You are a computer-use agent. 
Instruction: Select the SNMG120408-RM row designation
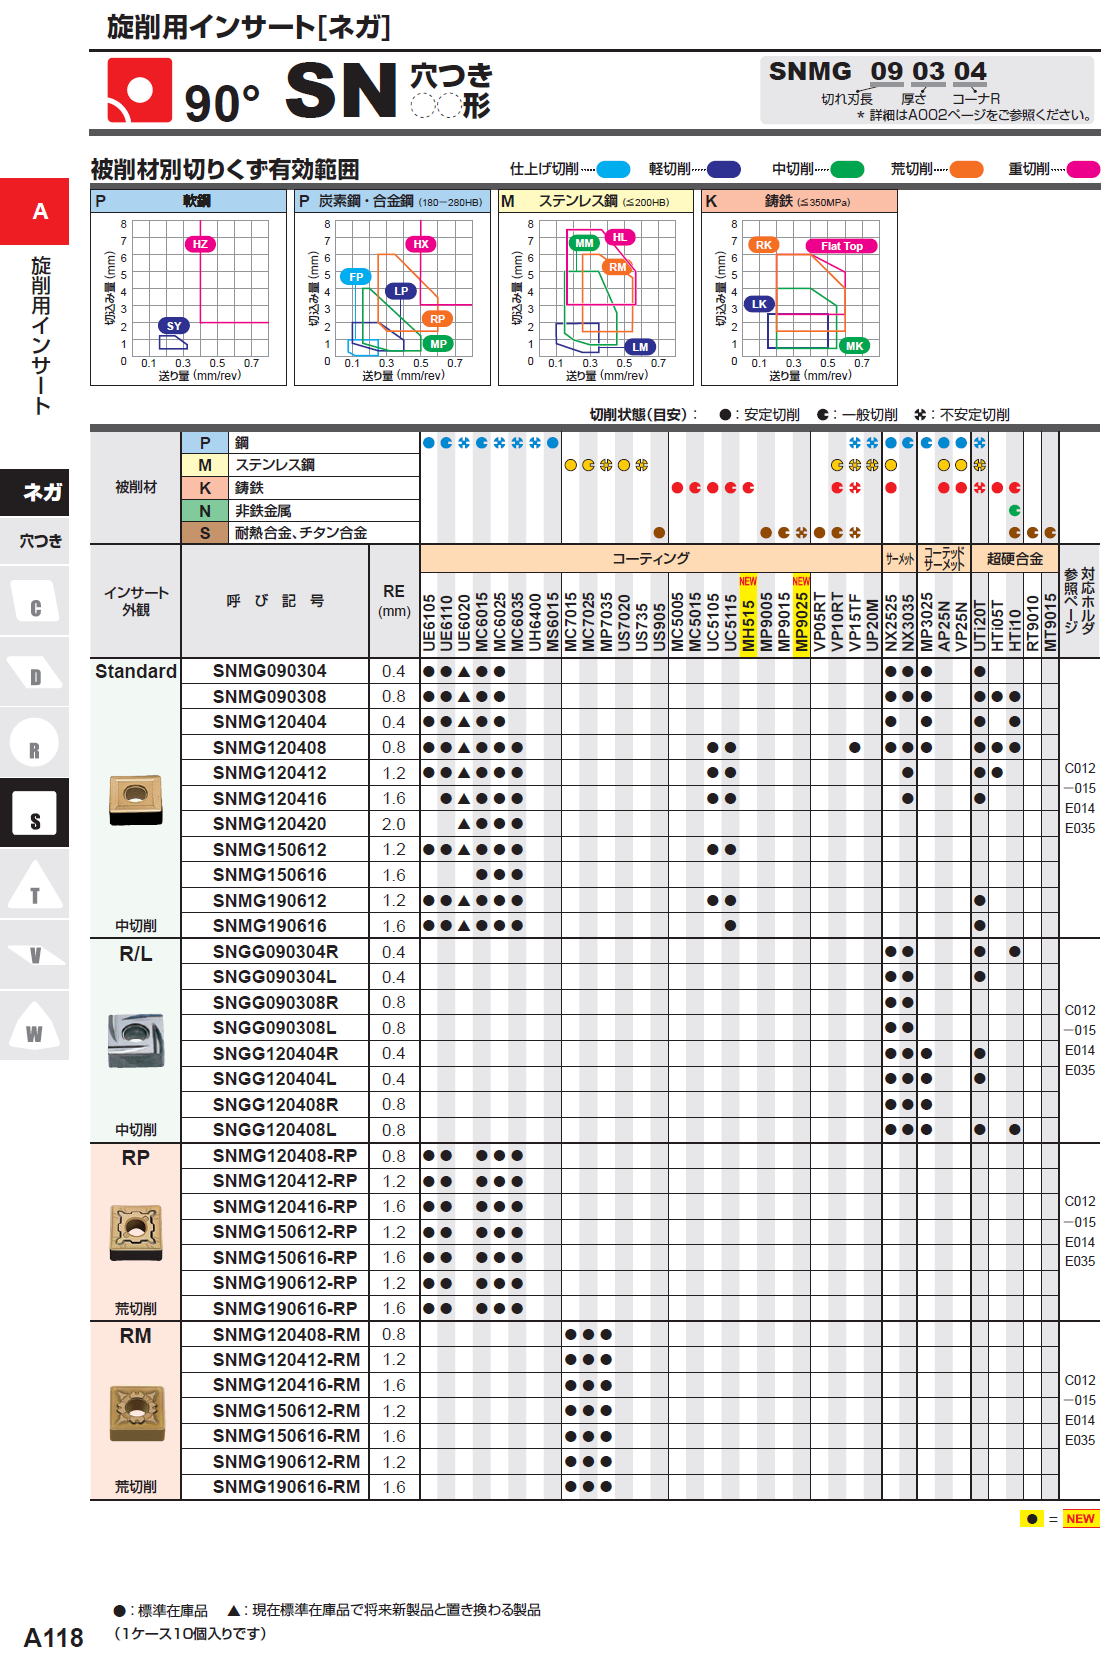286,1334
